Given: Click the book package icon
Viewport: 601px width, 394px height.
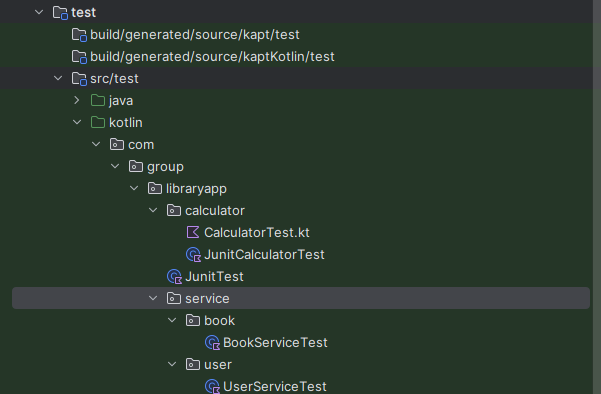Looking at the screenshot, I should (193, 320).
